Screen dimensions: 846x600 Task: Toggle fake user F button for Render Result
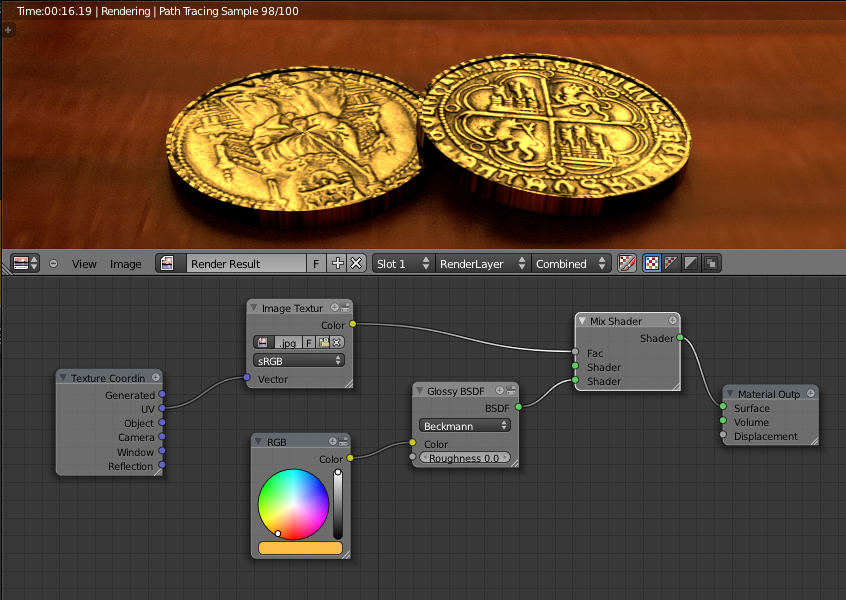[x=316, y=263]
